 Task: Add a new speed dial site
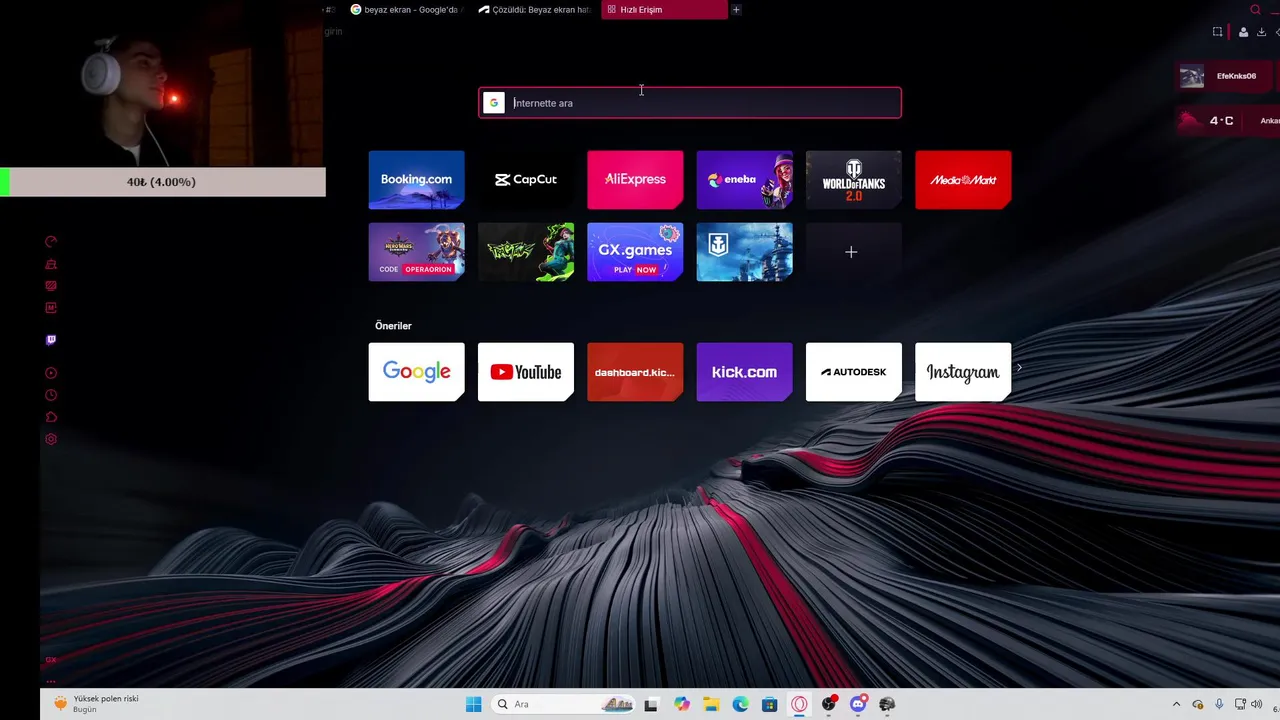pos(854,252)
